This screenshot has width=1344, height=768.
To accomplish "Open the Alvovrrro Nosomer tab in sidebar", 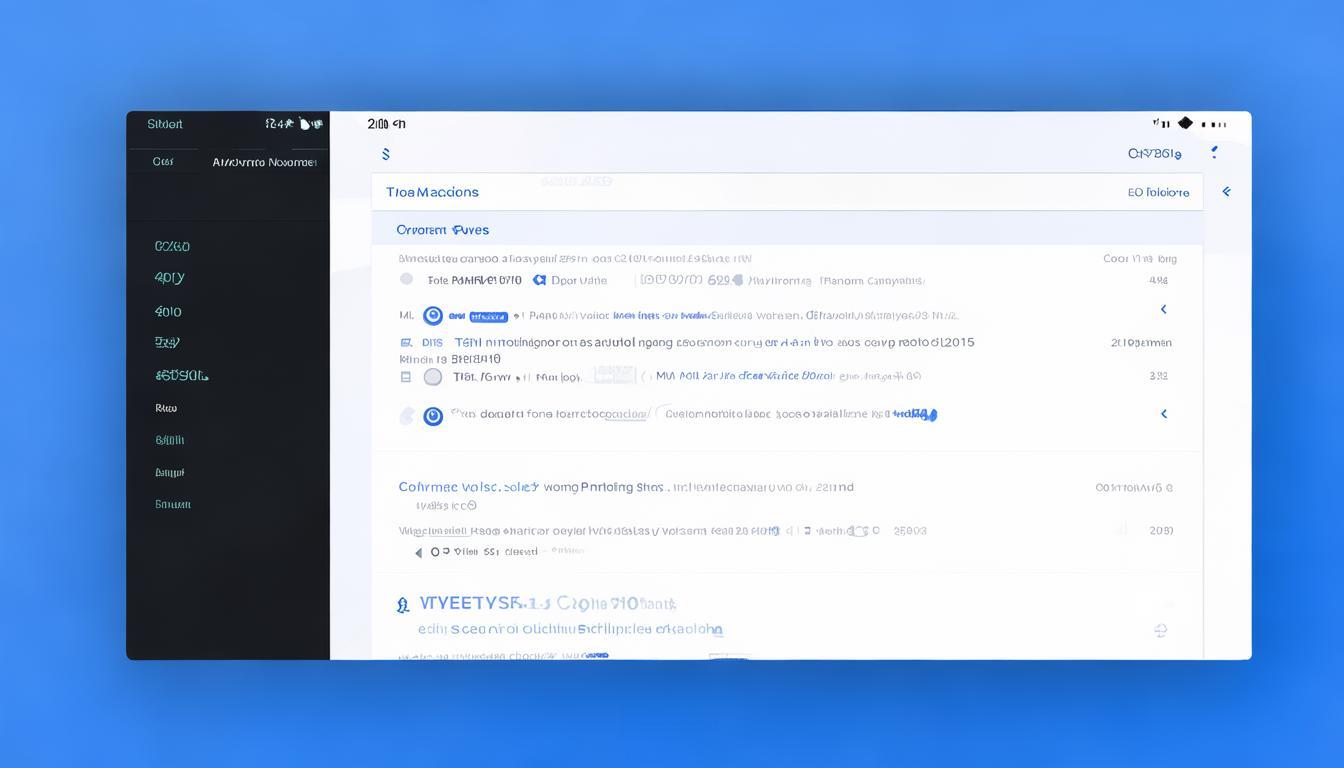I will click(x=264, y=162).
